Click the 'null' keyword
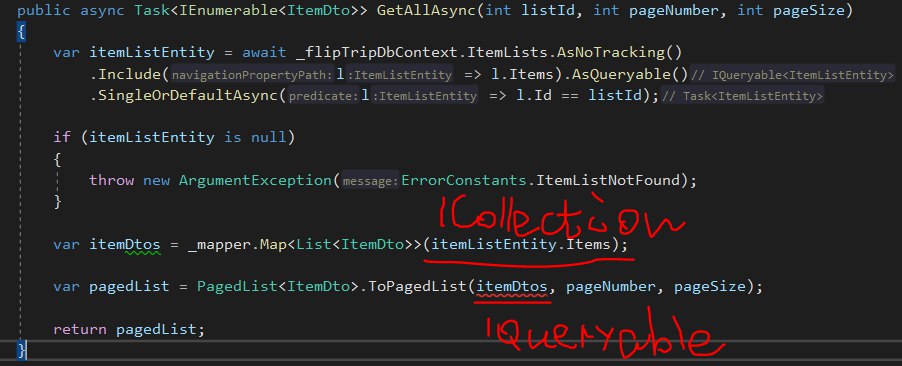902x366 pixels. click(x=268, y=138)
